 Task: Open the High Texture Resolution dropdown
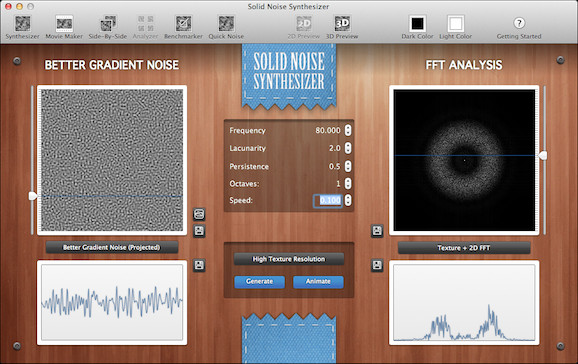tap(289, 259)
